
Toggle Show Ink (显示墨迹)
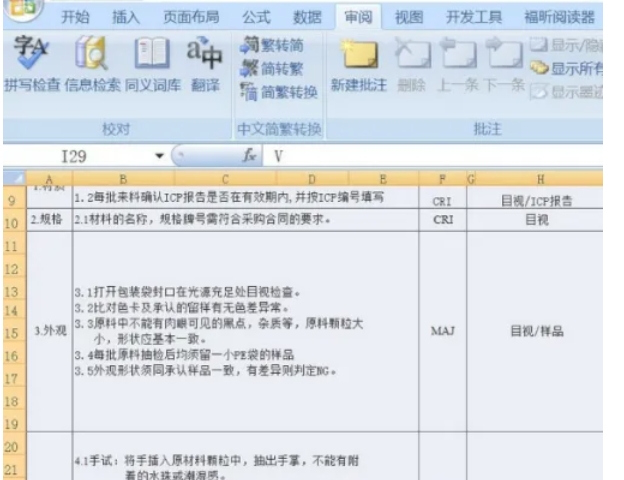[x=566, y=92]
